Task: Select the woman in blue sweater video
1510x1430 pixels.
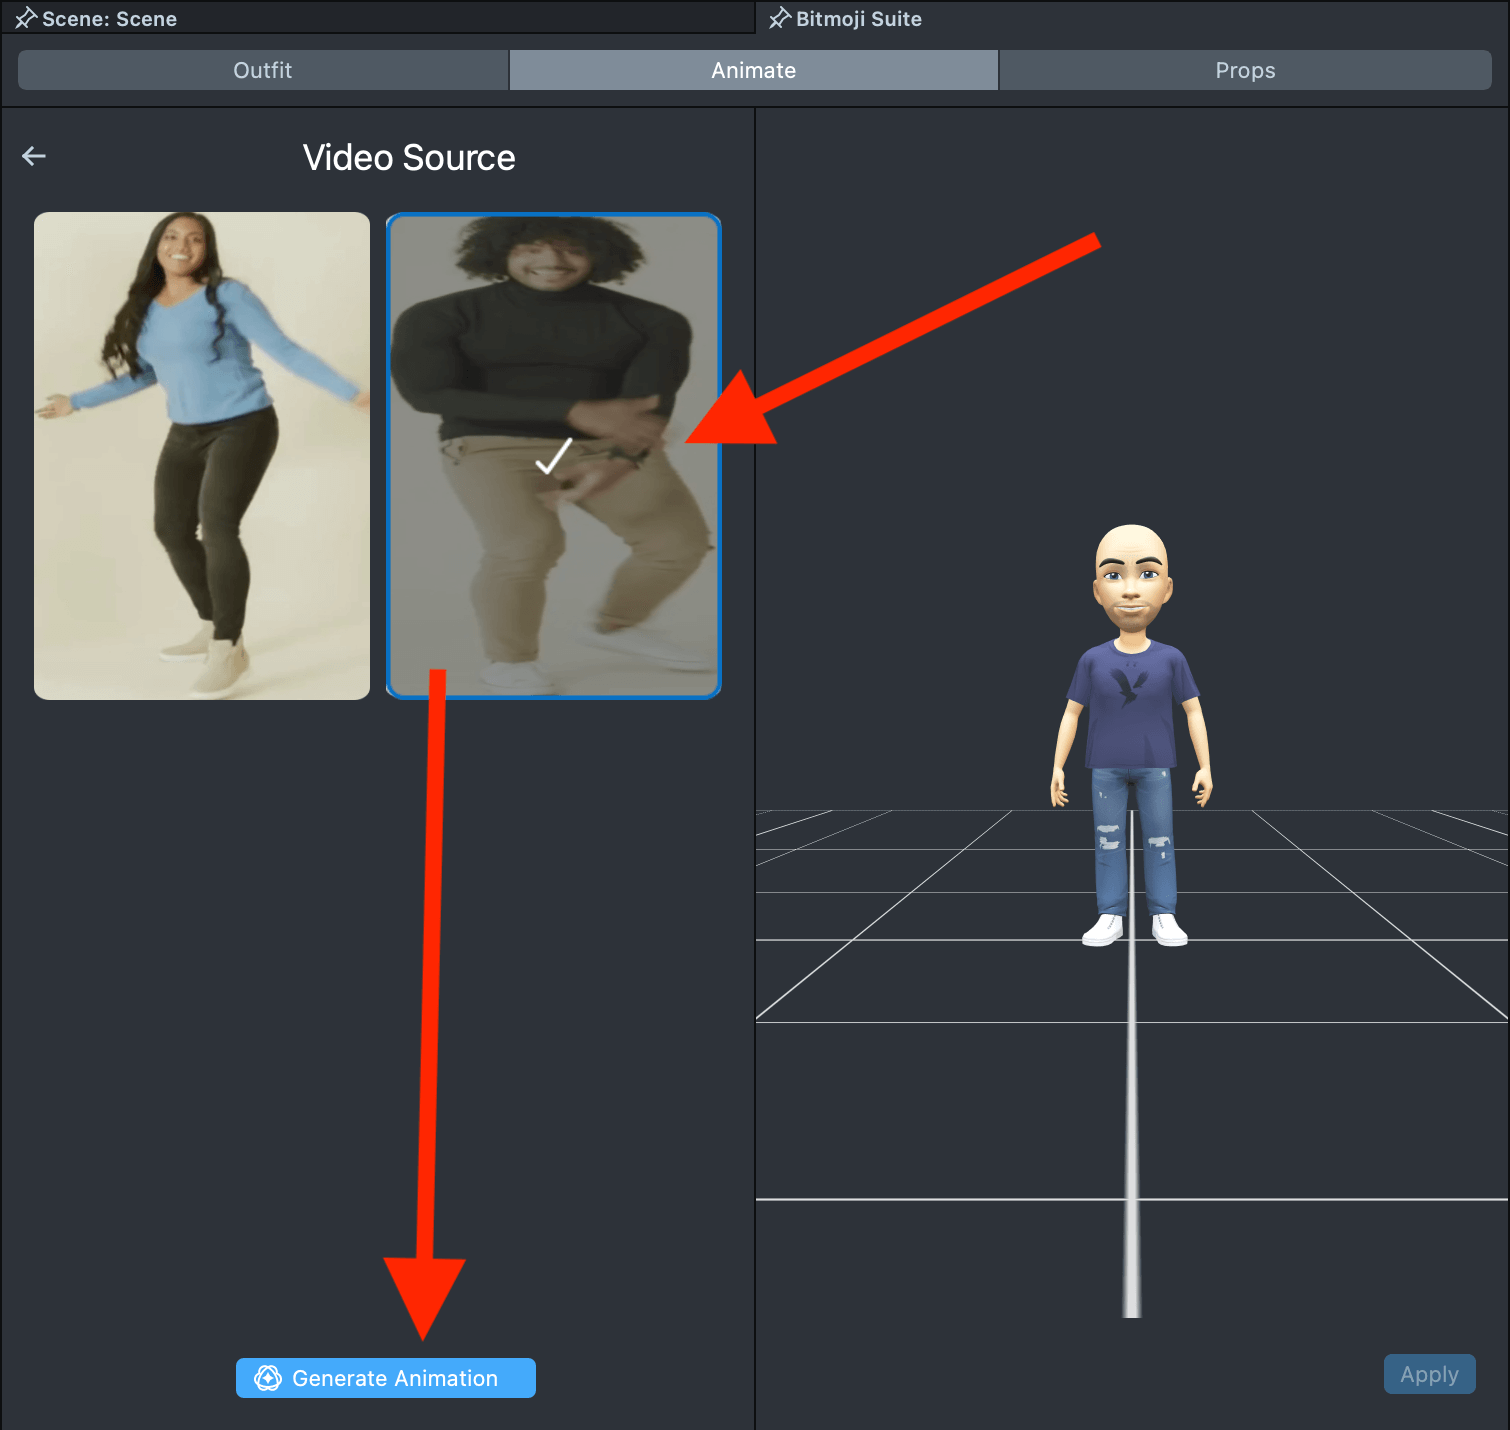Action: click(x=202, y=455)
